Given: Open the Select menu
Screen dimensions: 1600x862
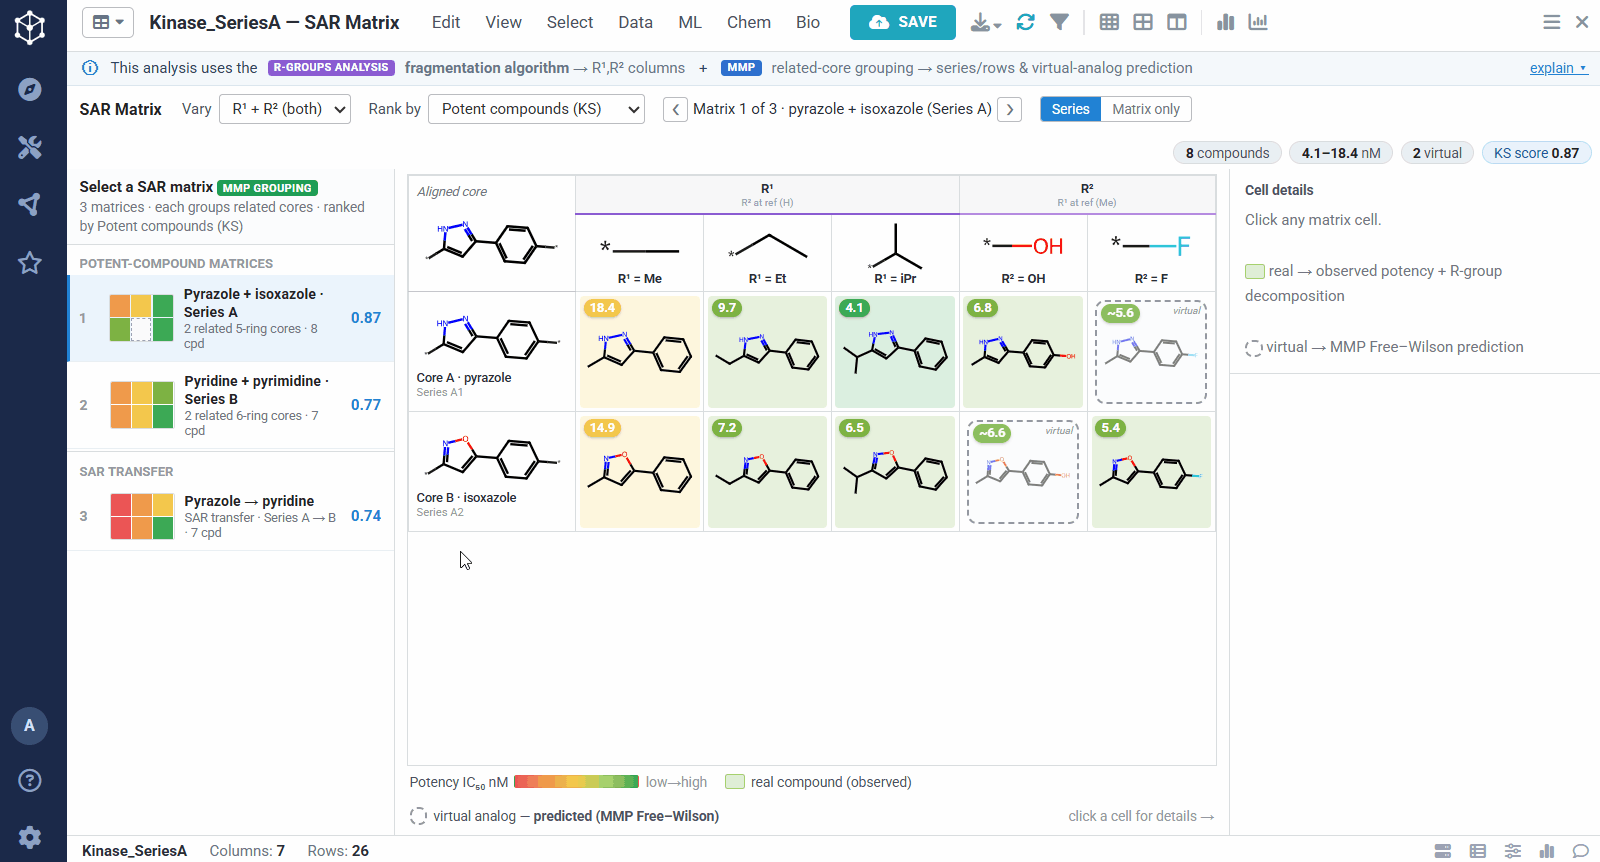Looking at the screenshot, I should (570, 22).
